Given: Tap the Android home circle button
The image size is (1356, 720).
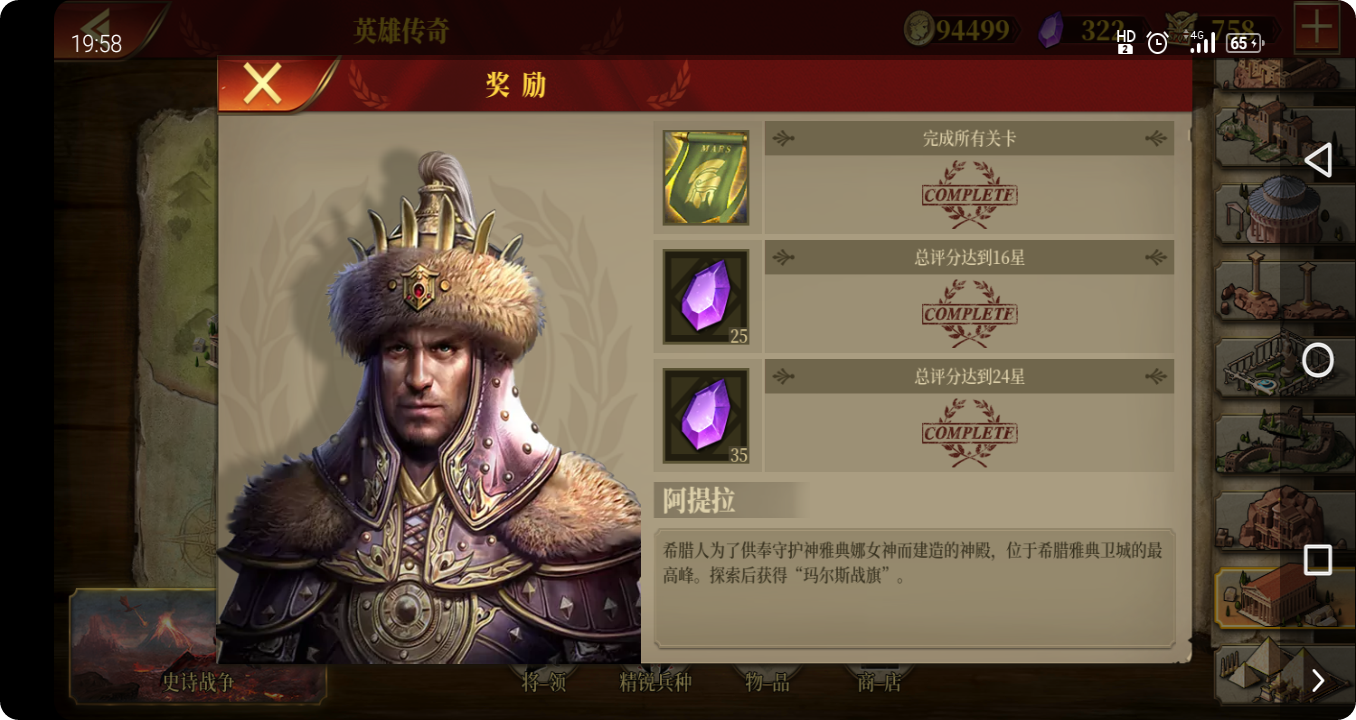Looking at the screenshot, I should click(x=1318, y=359).
